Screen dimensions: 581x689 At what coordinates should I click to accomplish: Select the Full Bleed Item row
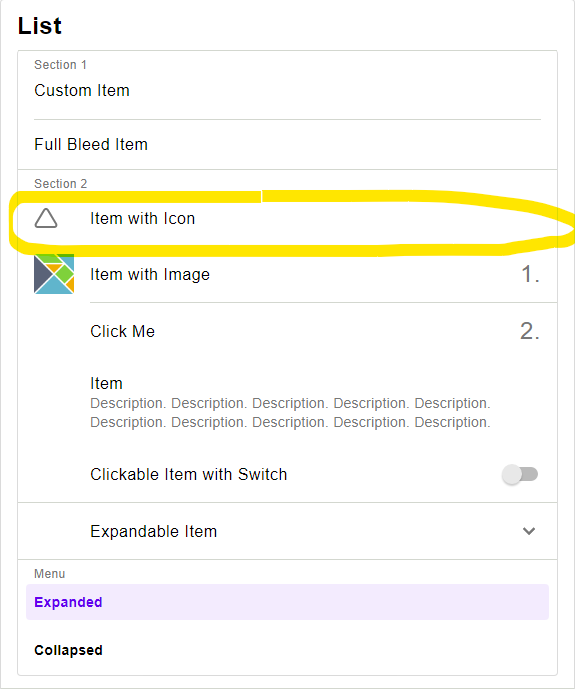[287, 145]
